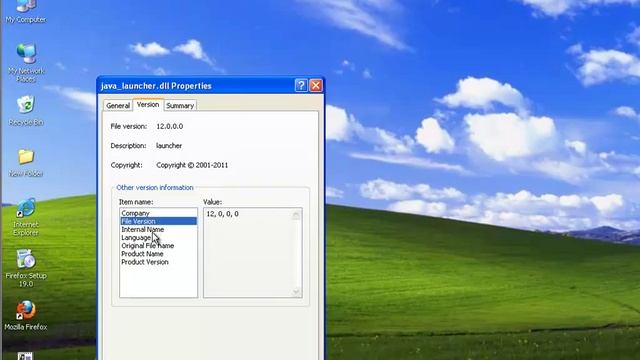Select Language in item name list
The width and height of the screenshot is (640, 360).
[158, 238]
